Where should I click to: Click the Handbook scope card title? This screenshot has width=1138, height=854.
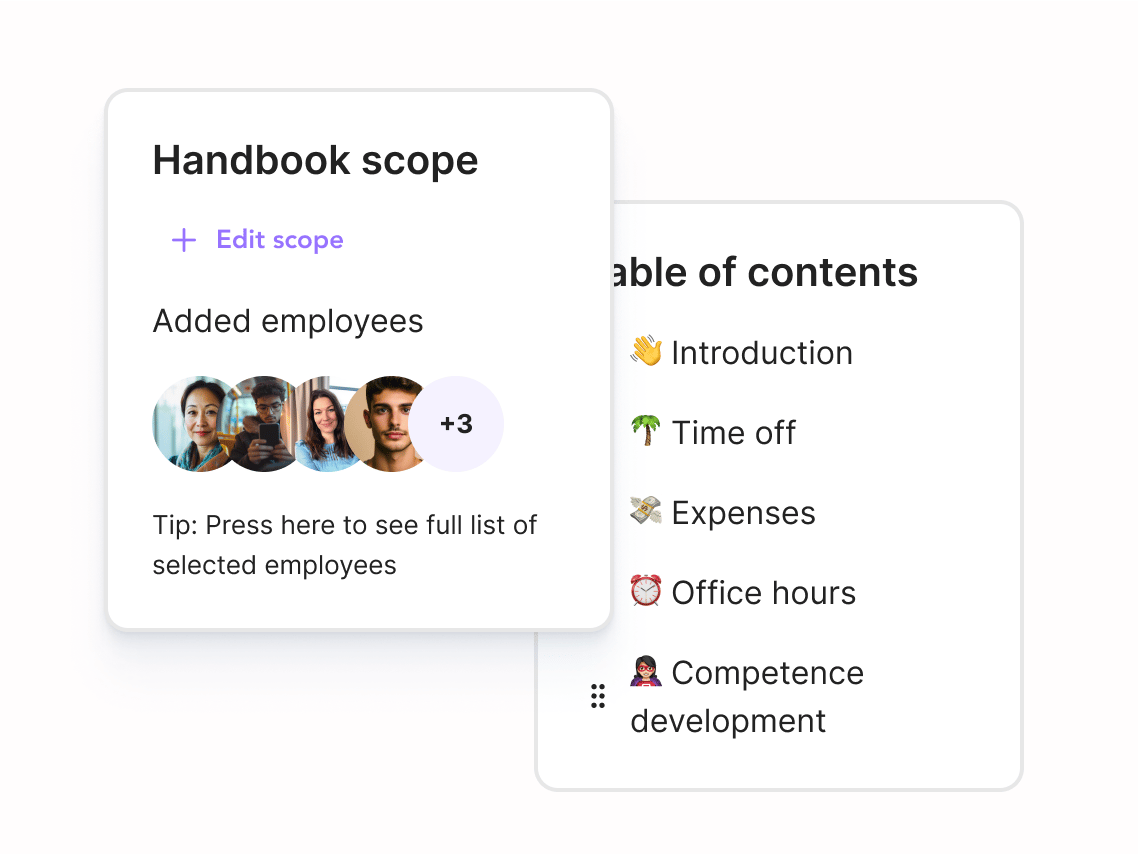coord(315,160)
